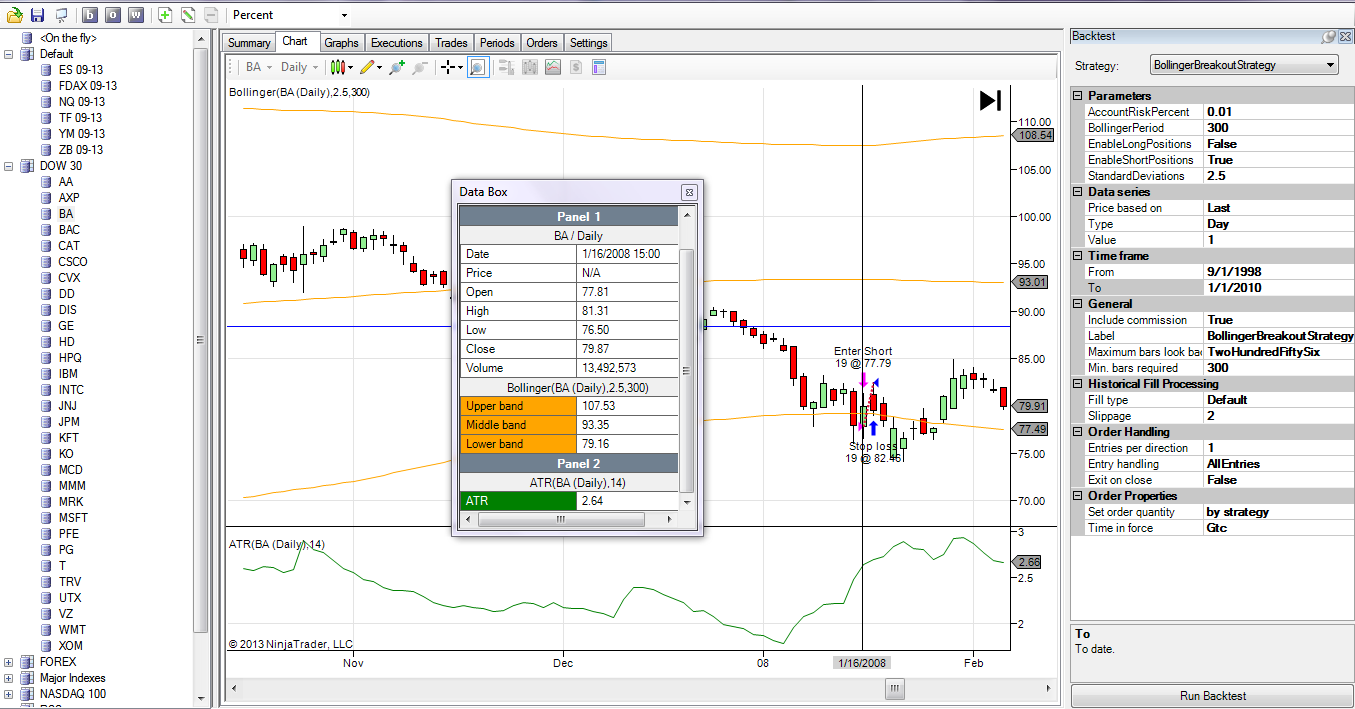Collapse the Parameters section

1079,96
